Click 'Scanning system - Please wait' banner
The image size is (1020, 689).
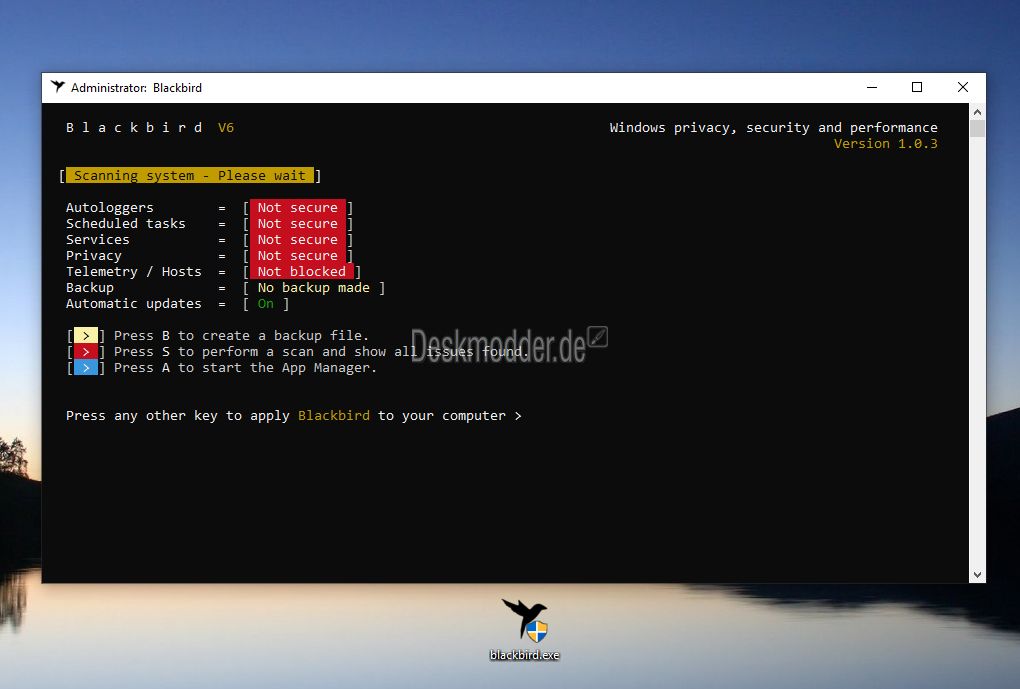point(189,176)
